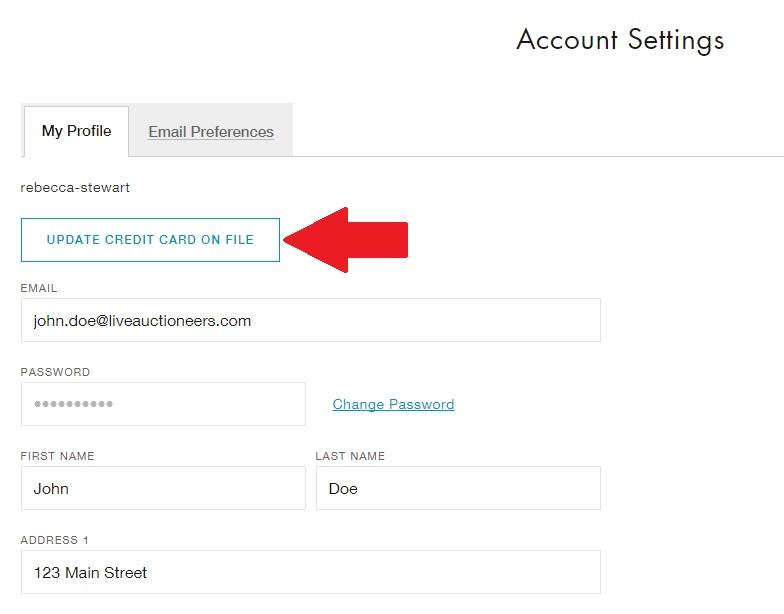Click the Address 1 field
The height and width of the screenshot is (614, 784).
(x=310, y=572)
